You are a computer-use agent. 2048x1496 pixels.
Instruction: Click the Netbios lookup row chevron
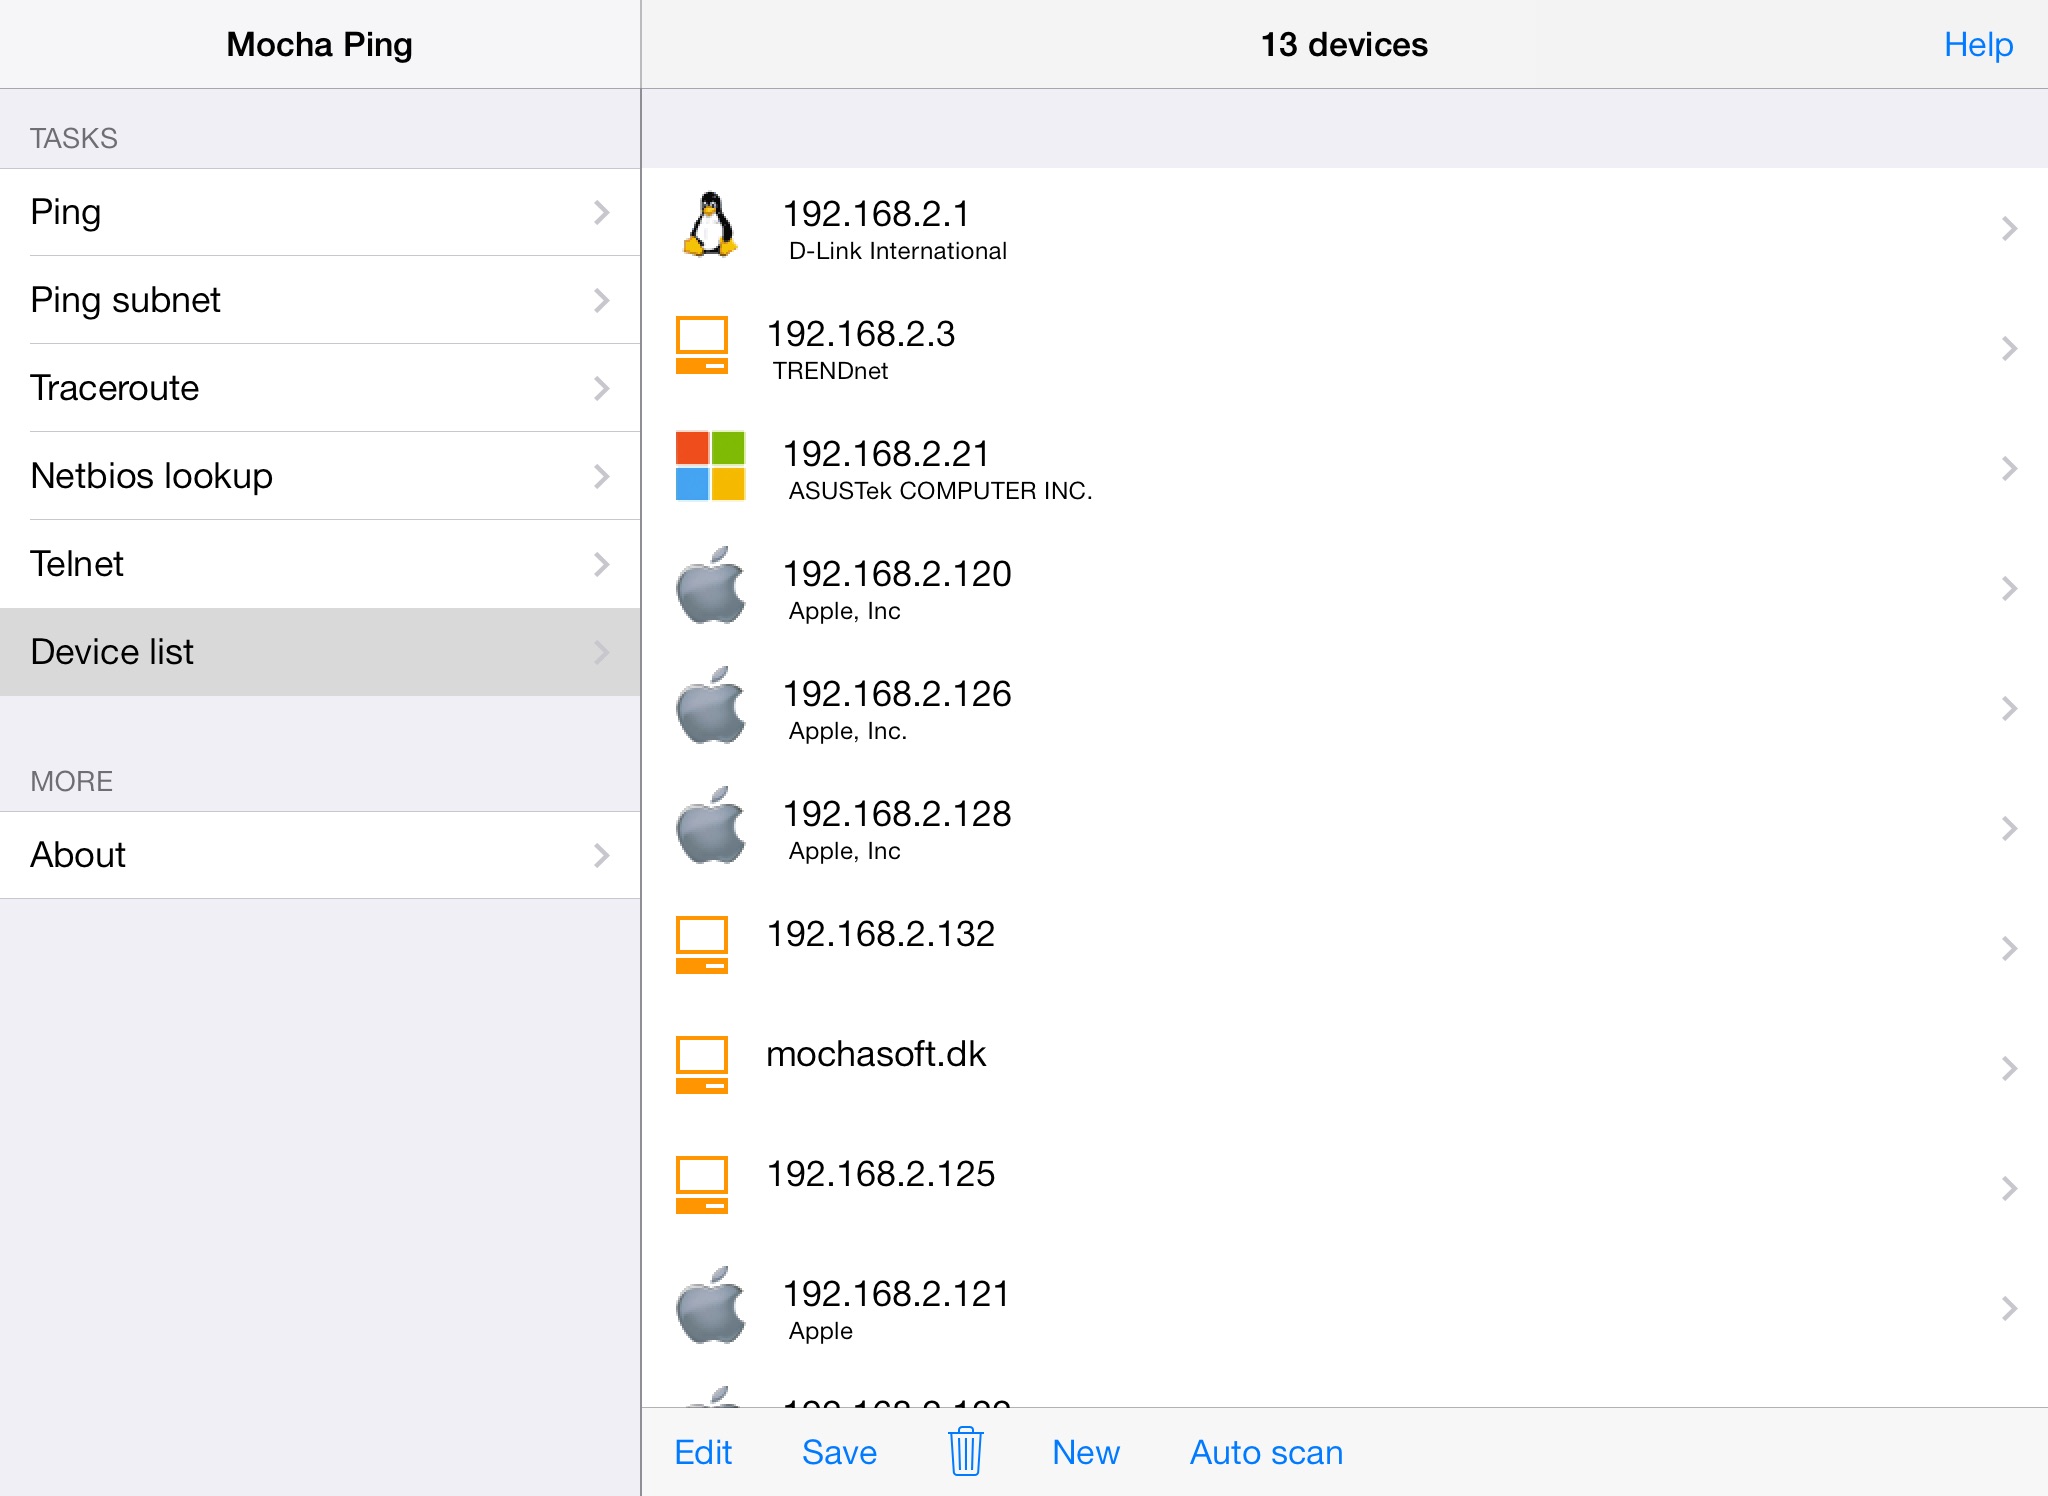[601, 476]
